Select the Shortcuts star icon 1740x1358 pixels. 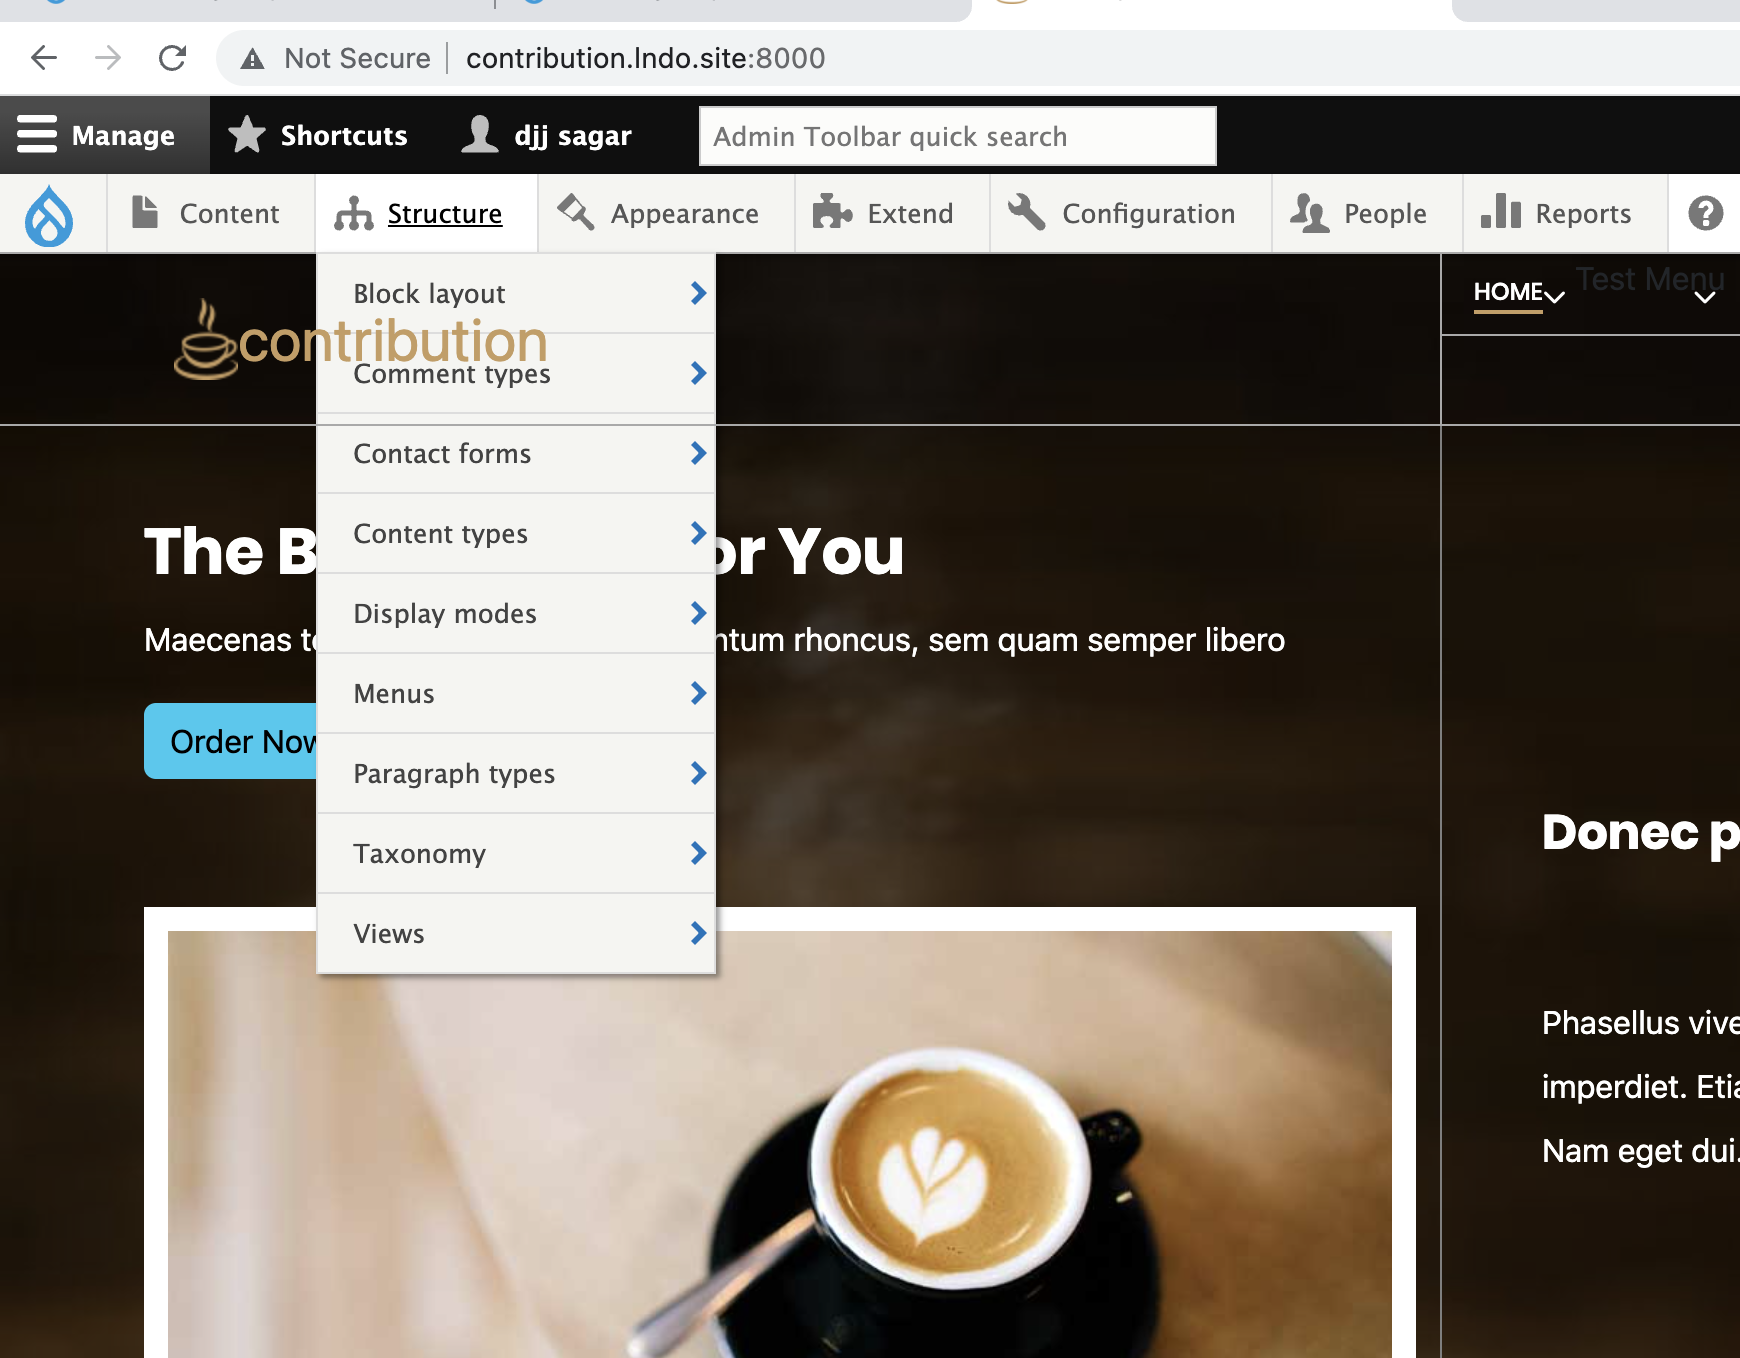pos(246,134)
